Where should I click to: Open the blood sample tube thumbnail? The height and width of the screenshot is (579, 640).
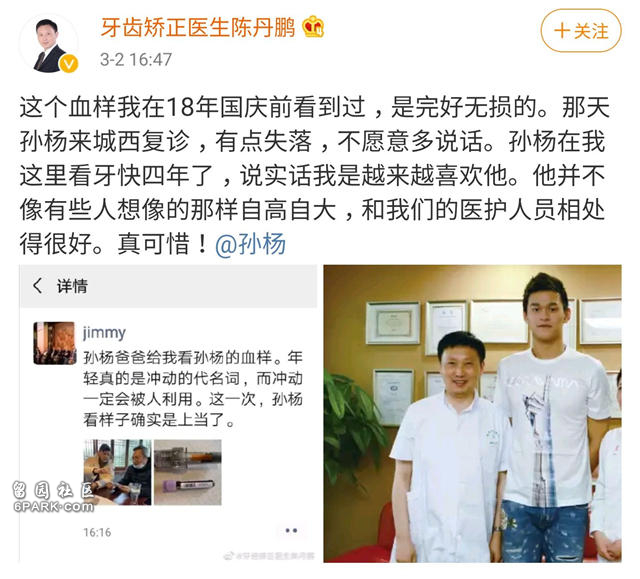[187, 472]
